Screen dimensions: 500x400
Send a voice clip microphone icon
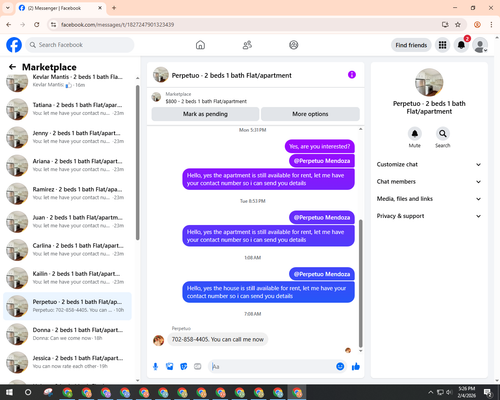point(155,367)
